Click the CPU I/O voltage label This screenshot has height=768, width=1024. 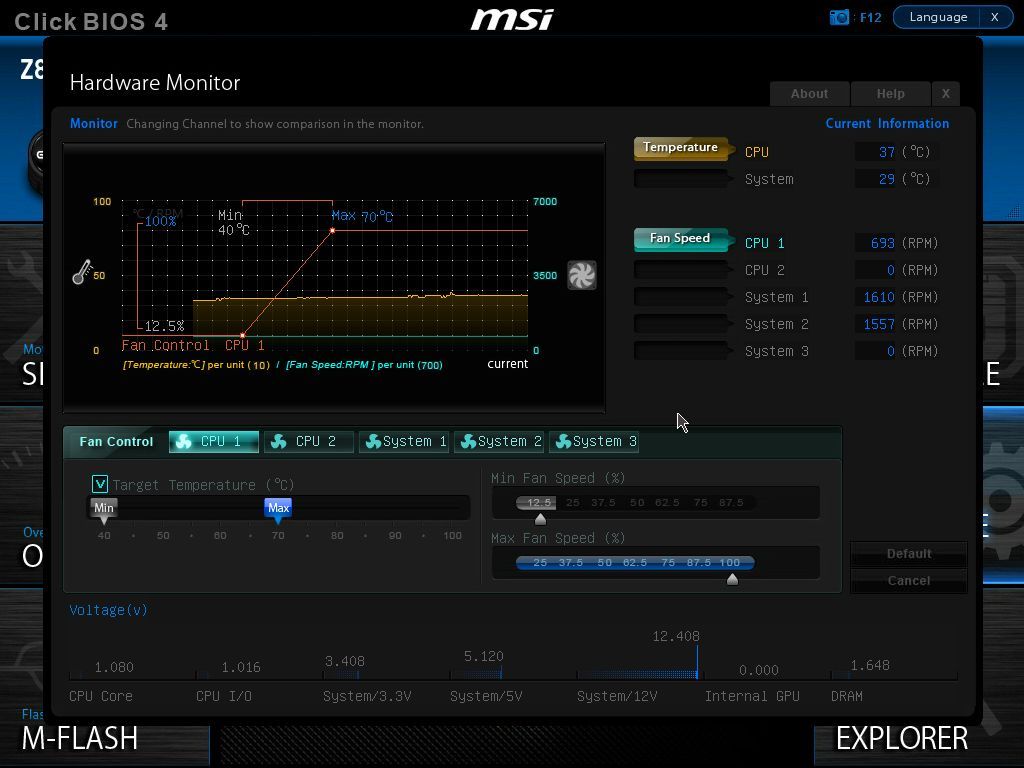point(224,696)
